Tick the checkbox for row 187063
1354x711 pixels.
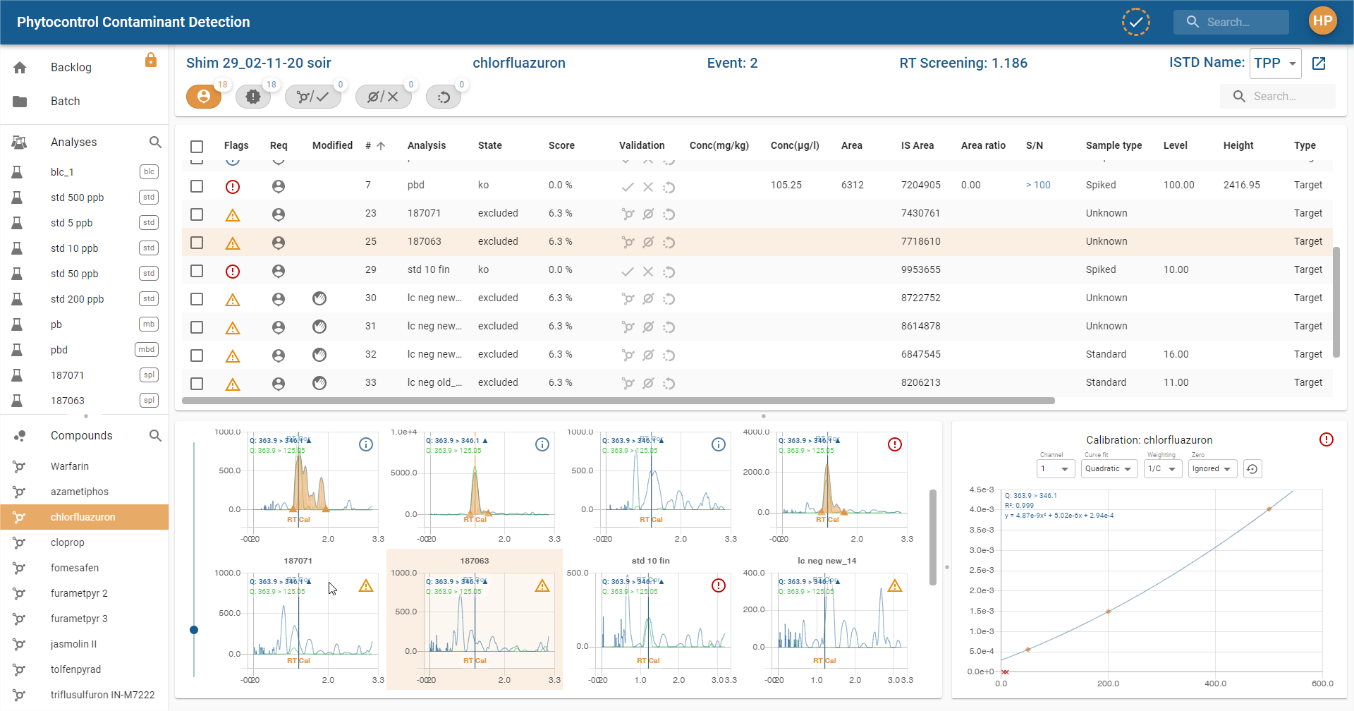[x=197, y=242]
